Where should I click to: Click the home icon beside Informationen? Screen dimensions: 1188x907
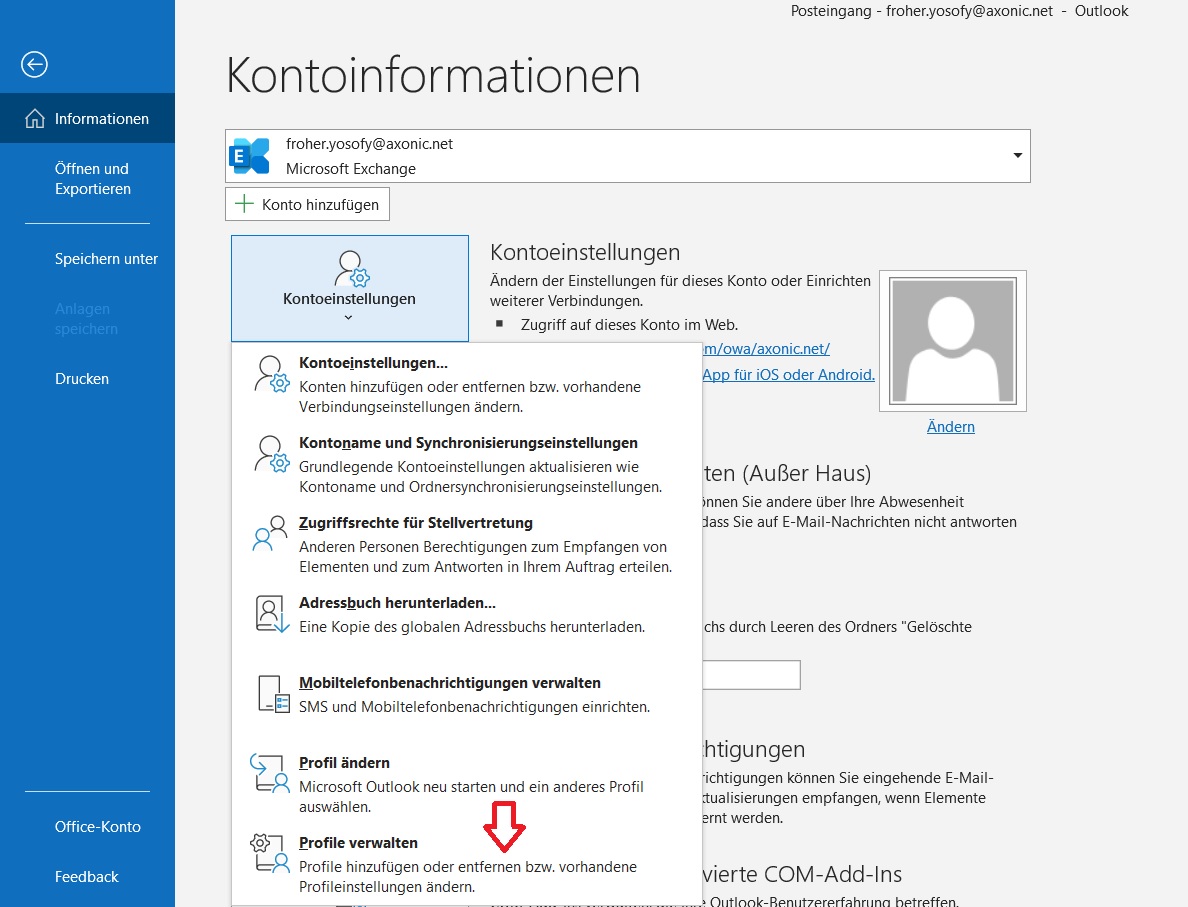point(35,118)
